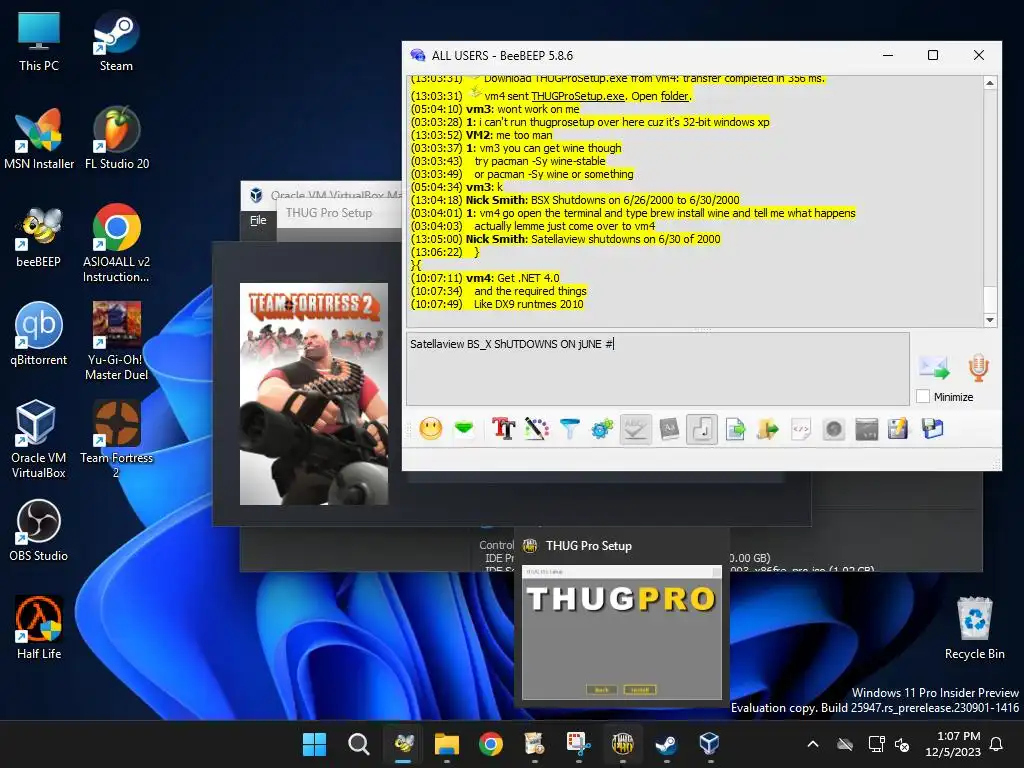Click the Team Fortress 2 cover art
1024x768 pixels.
click(313, 394)
